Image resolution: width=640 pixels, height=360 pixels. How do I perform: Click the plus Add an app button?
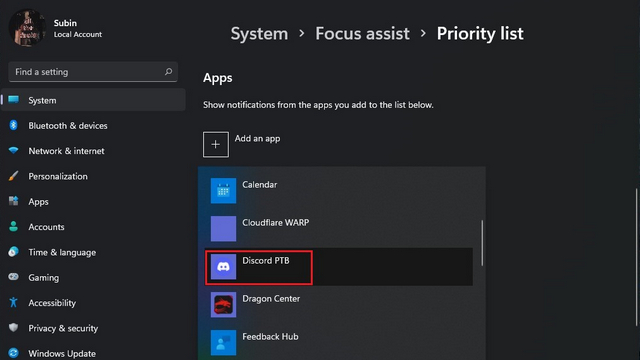[216, 144]
